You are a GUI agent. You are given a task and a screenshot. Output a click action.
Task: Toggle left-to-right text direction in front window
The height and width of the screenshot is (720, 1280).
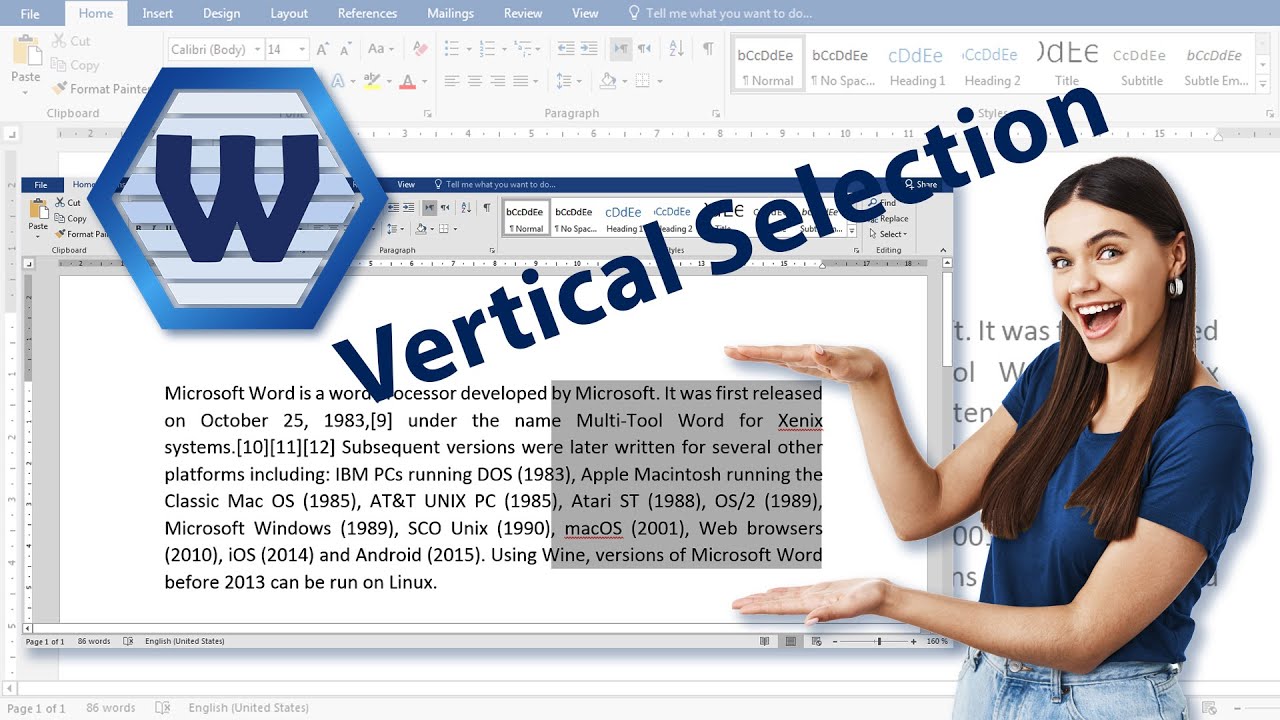pos(429,207)
